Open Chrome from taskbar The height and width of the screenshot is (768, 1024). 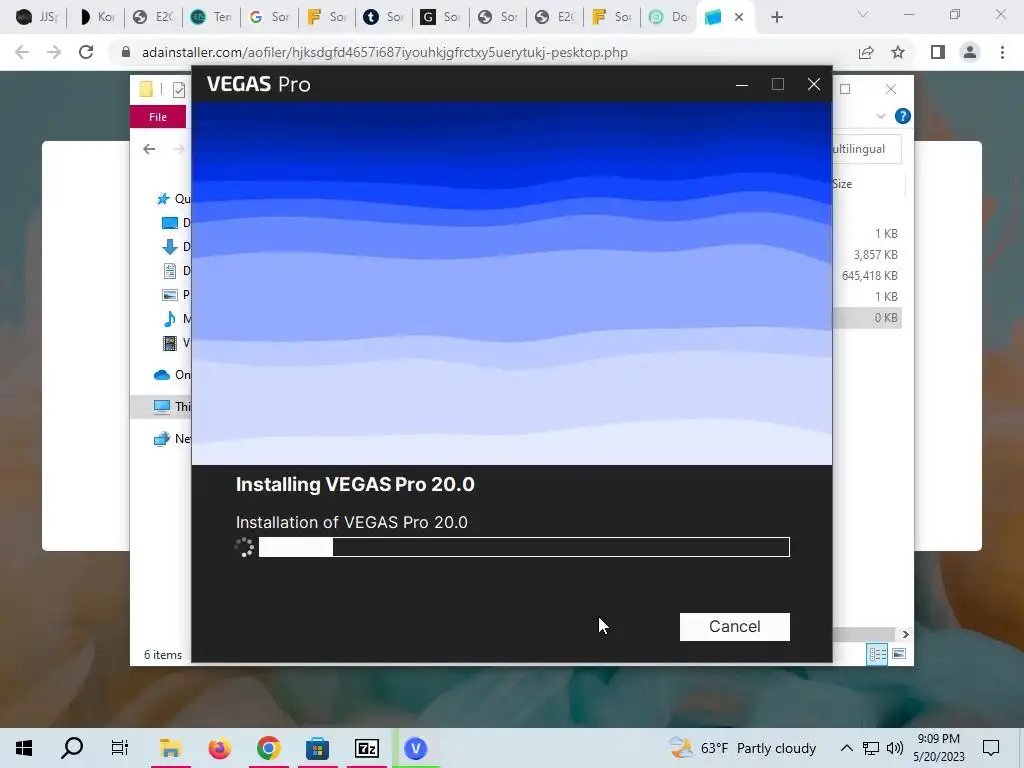(268, 748)
